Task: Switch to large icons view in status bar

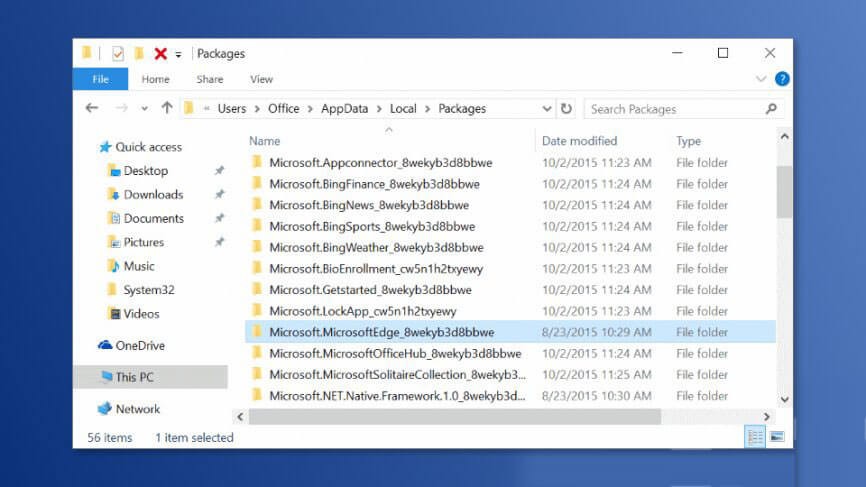Action: tap(776, 437)
